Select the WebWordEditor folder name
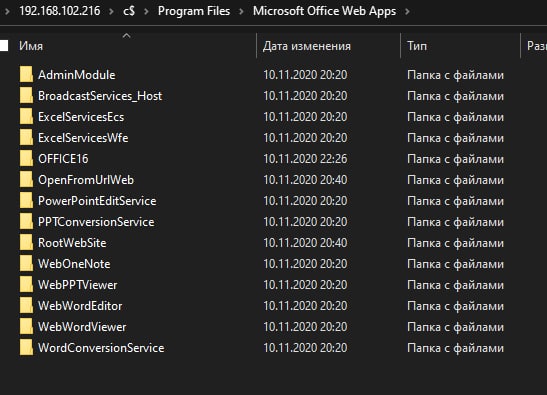 point(80,306)
